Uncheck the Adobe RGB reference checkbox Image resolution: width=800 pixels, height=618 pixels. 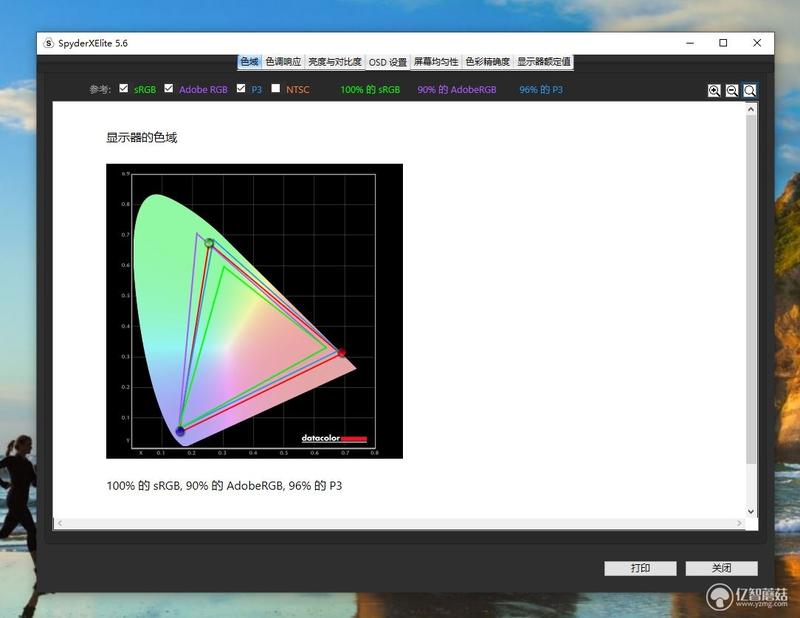click(x=168, y=88)
